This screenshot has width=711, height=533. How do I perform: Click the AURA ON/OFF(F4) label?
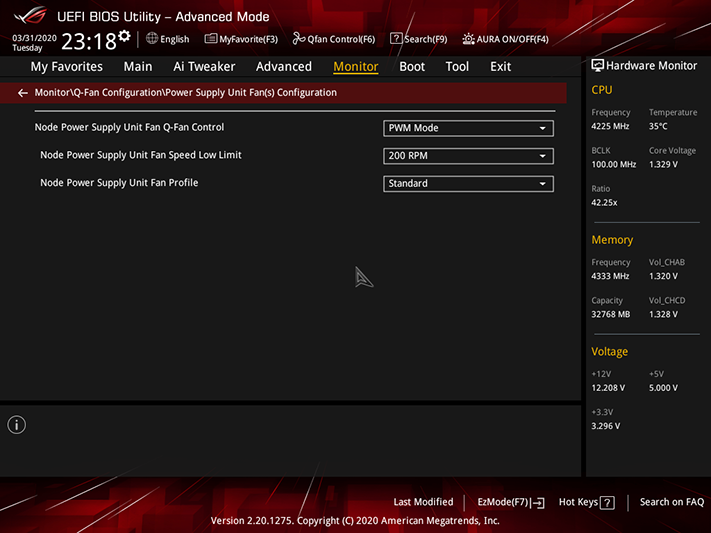coord(512,39)
